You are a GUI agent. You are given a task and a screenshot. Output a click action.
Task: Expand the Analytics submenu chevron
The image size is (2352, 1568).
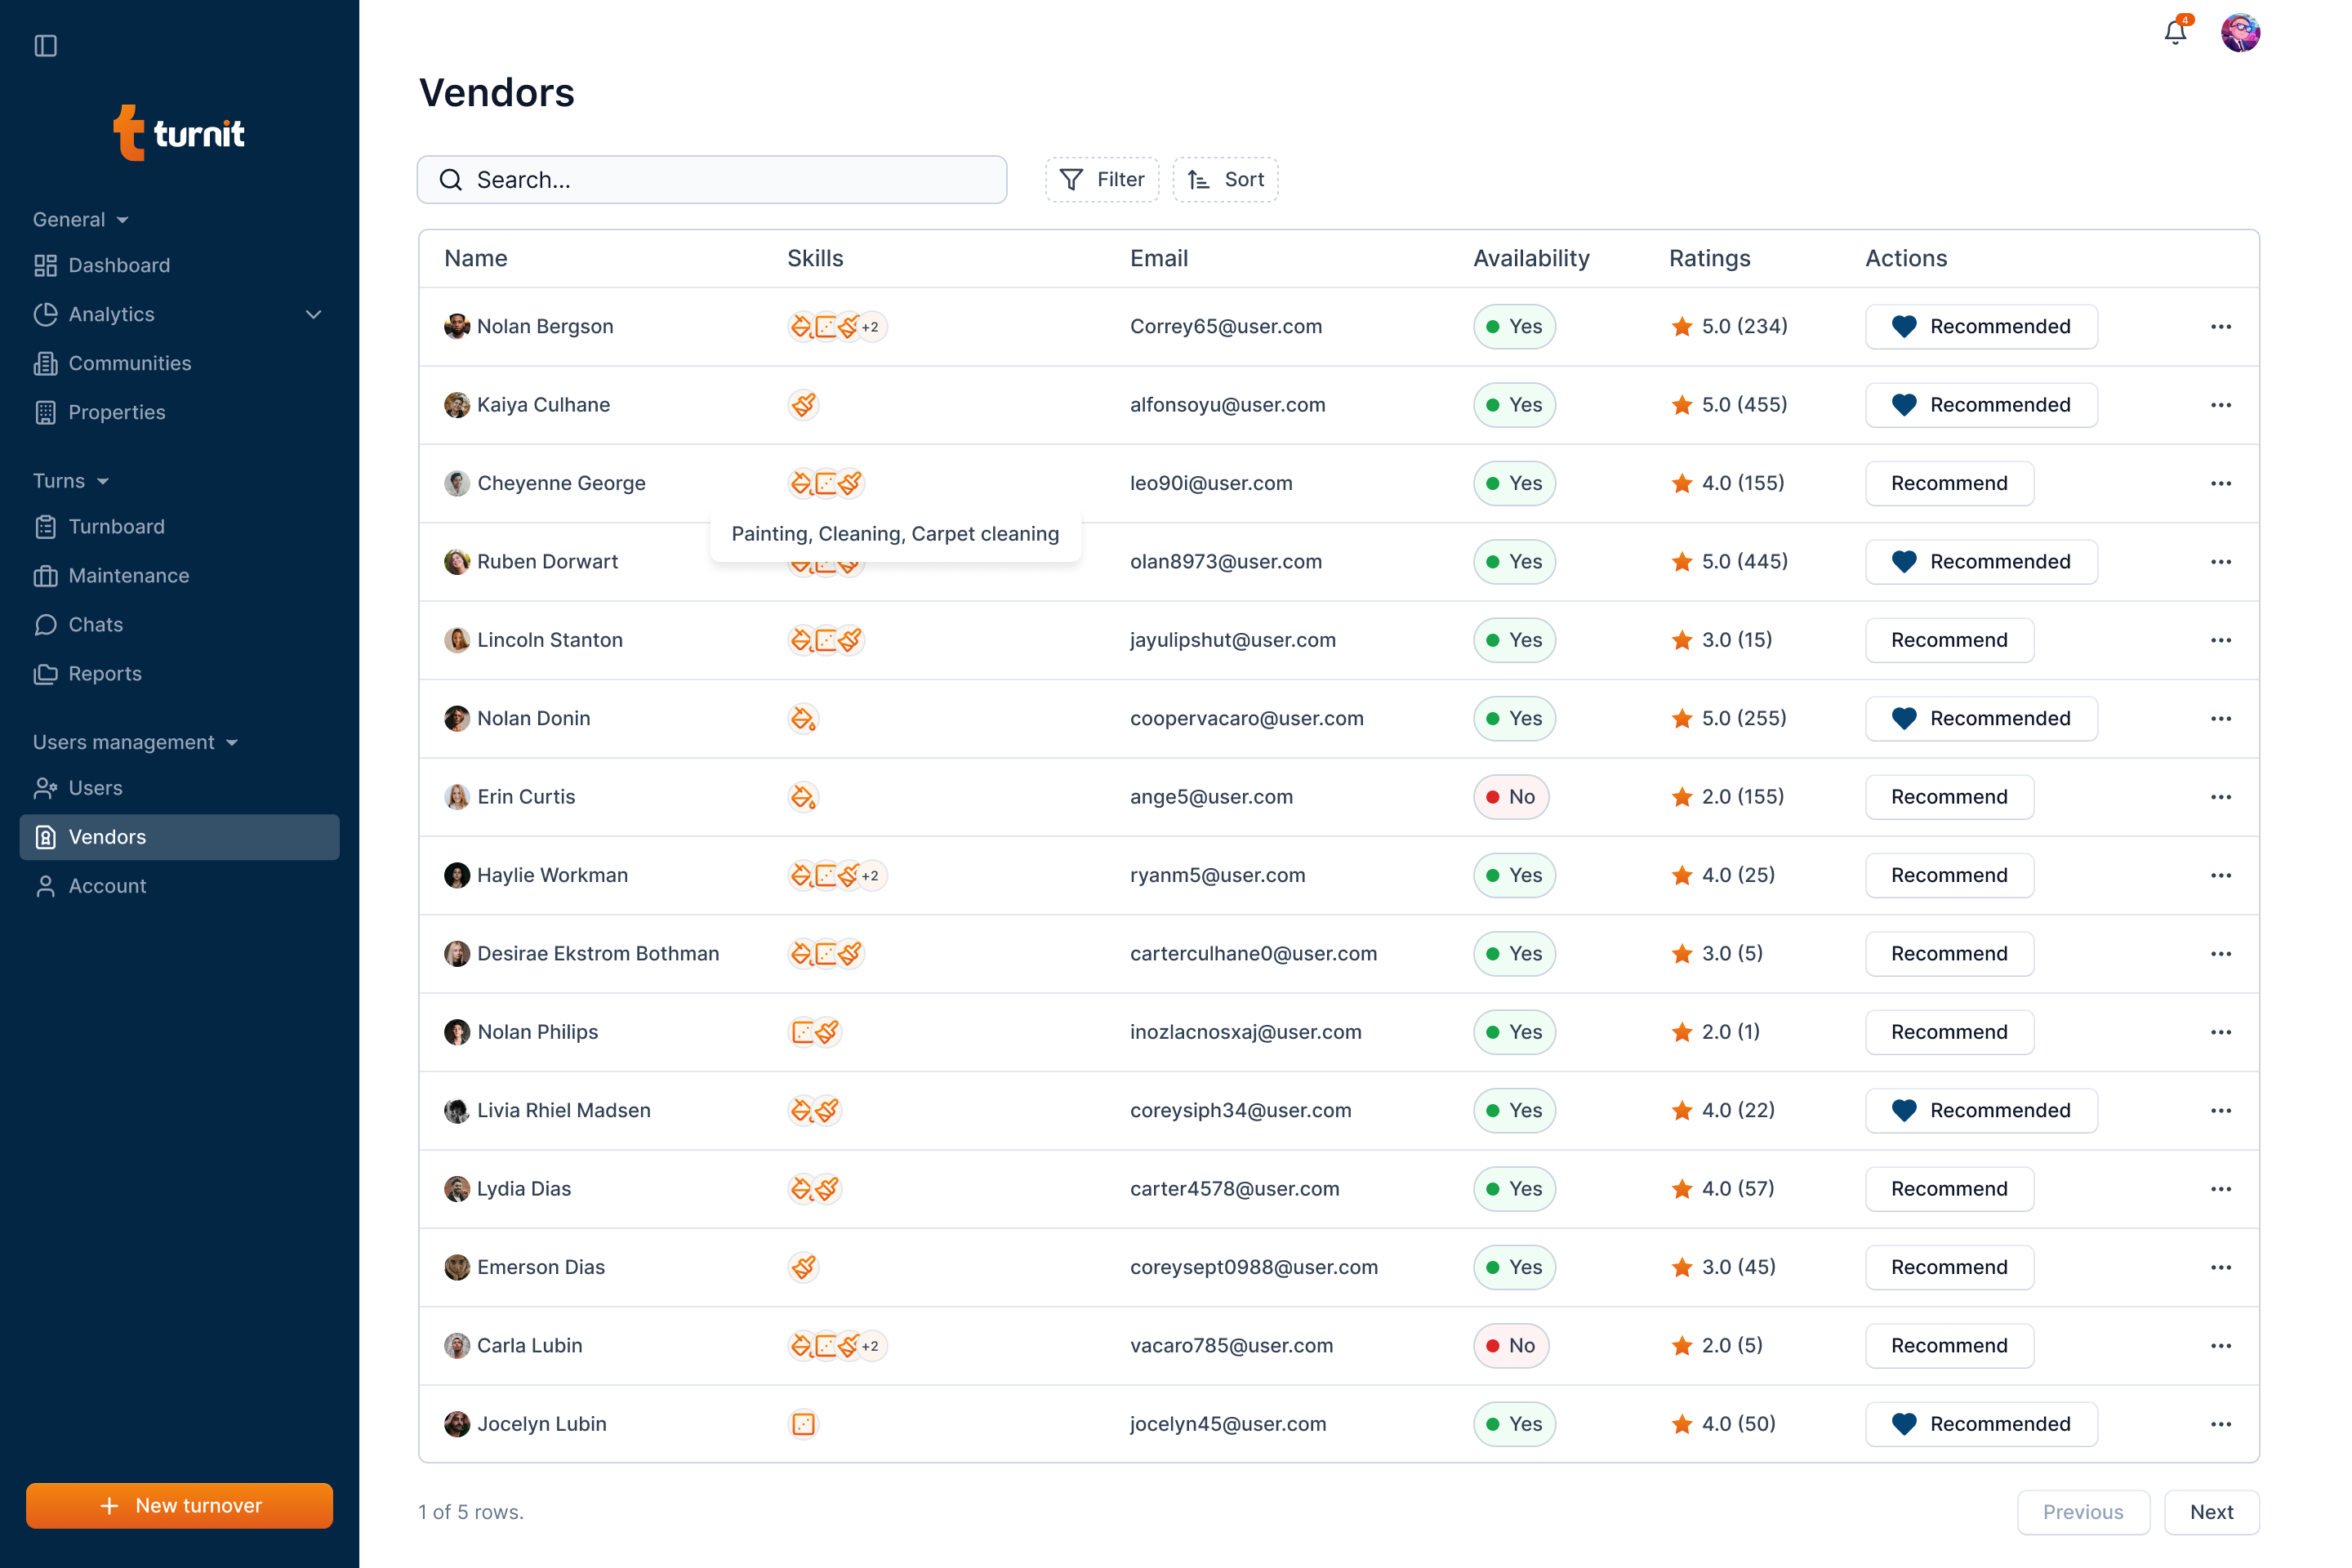tap(313, 314)
